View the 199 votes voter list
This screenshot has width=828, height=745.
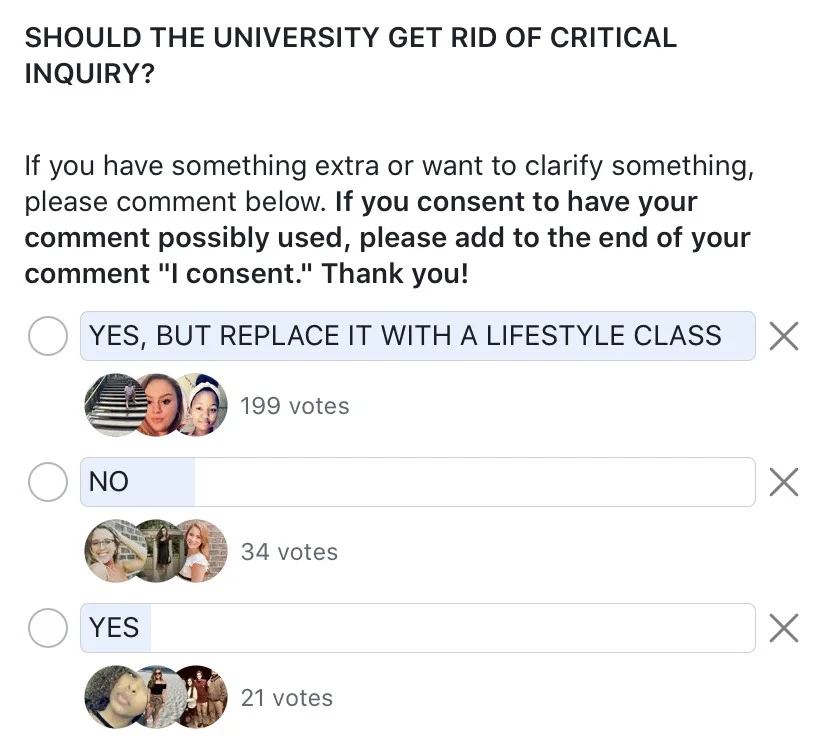(295, 406)
